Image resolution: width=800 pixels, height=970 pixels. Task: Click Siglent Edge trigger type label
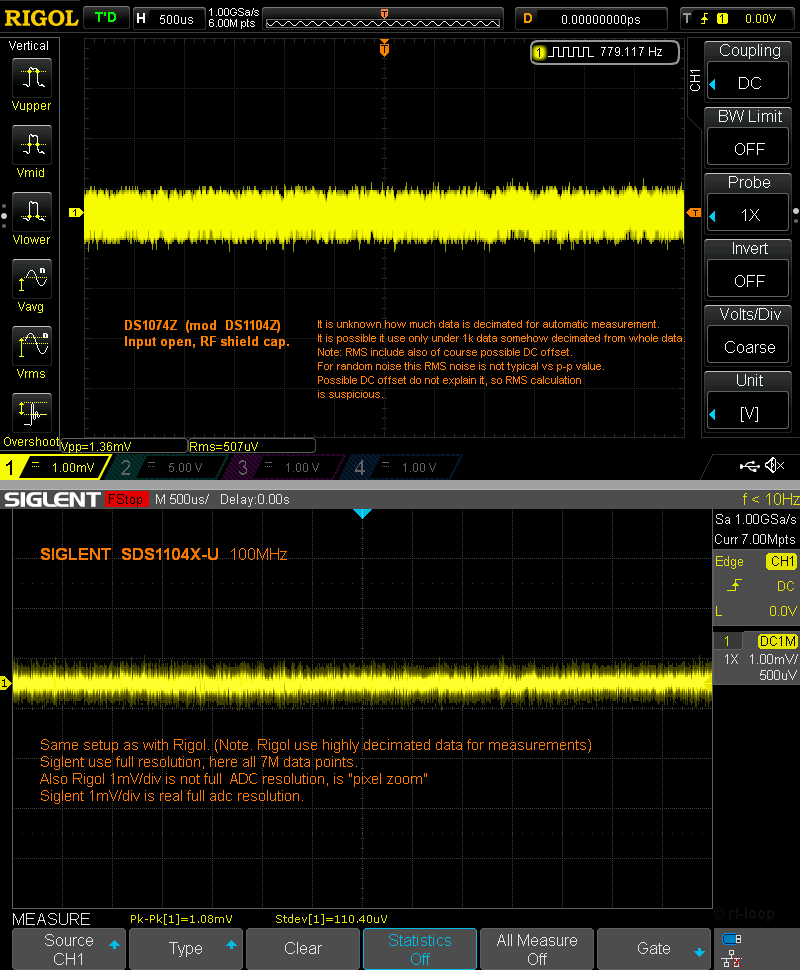(x=729, y=562)
